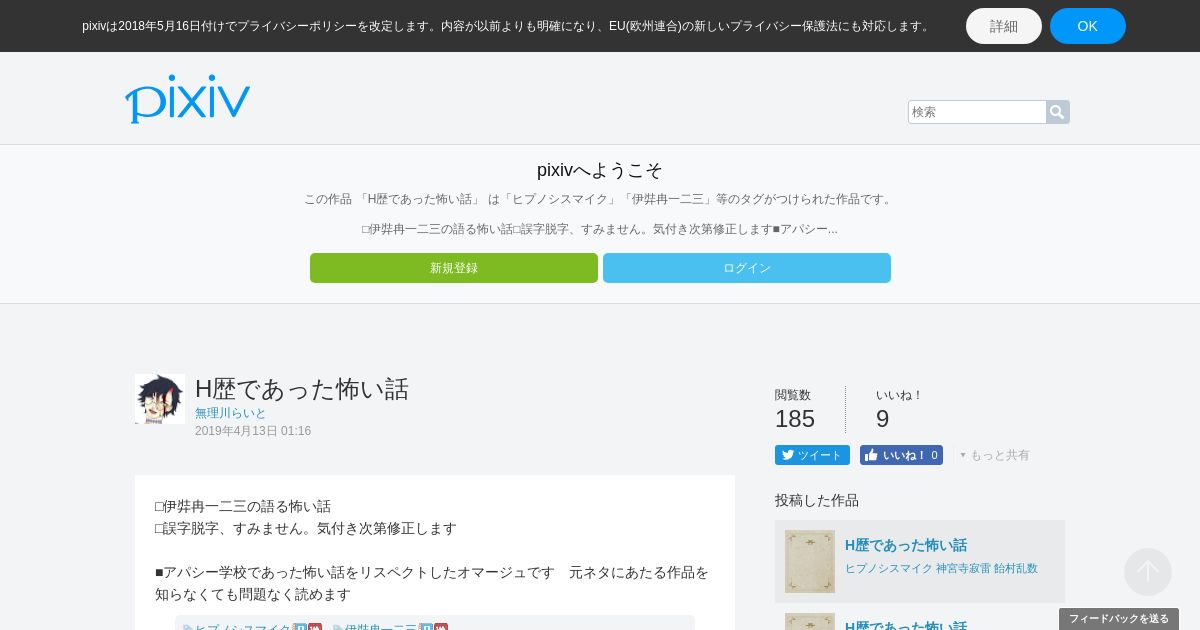Open the first H歴であった怖い話 work thumbnail
The width and height of the screenshot is (1200, 630).
(810, 561)
